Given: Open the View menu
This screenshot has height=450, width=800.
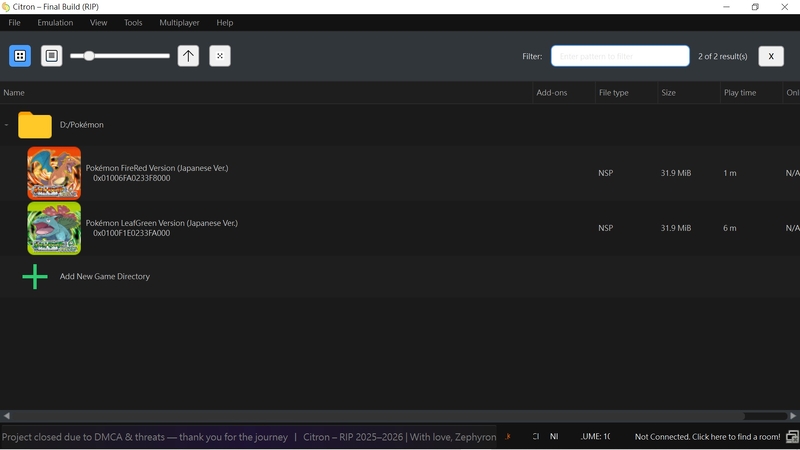Looking at the screenshot, I should tap(98, 22).
